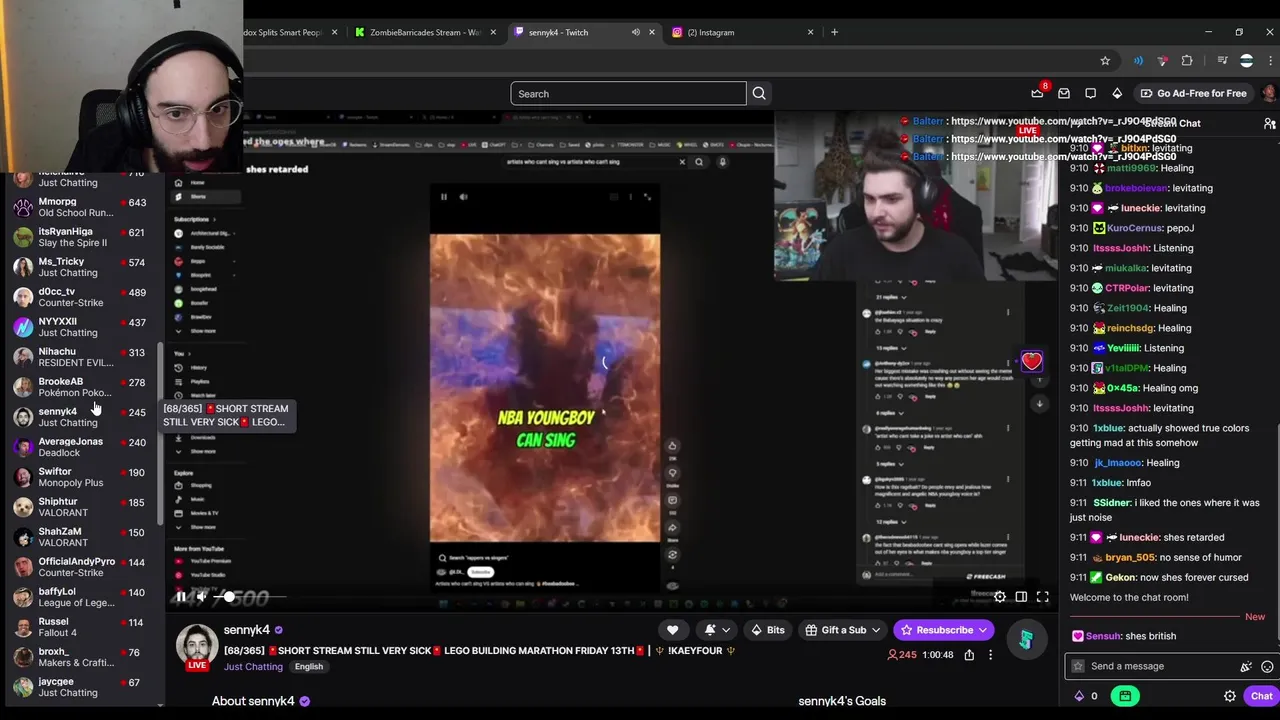Click the English language tag
The height and width of the screenshot is (720, 1280).
tap(309, 667)
